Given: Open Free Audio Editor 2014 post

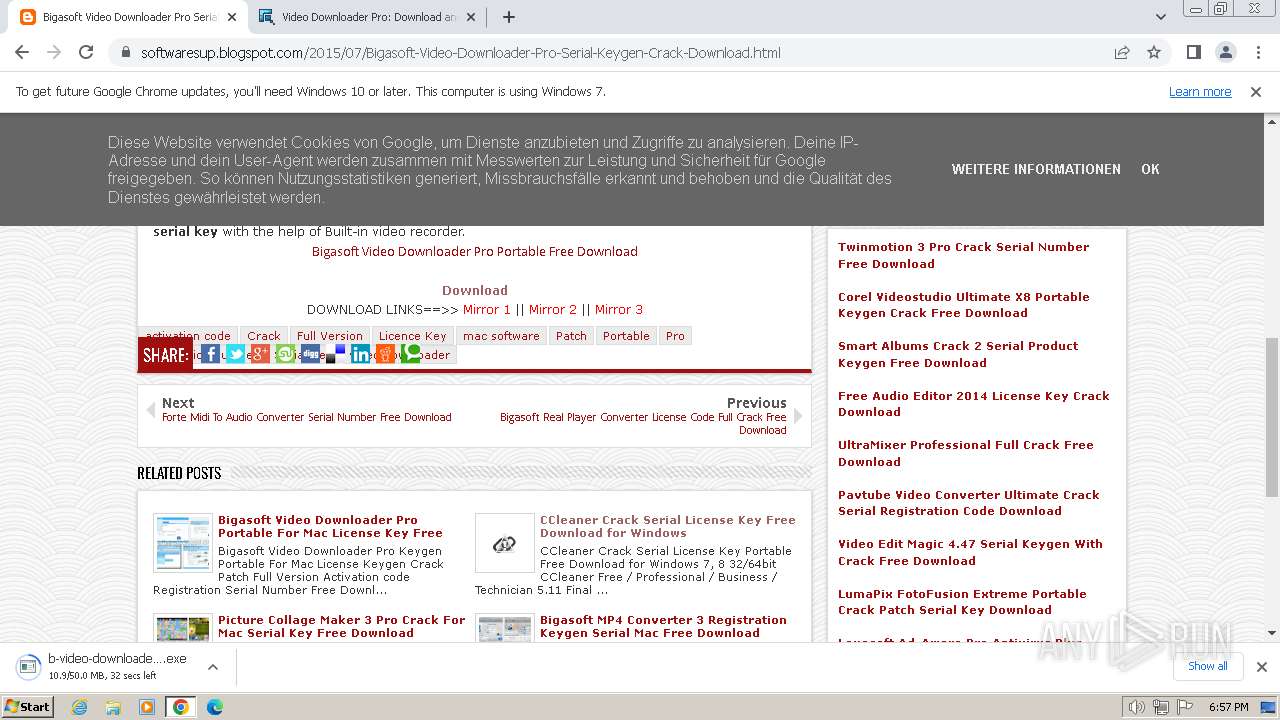Looking at the screenshot, I should [974, 404].
